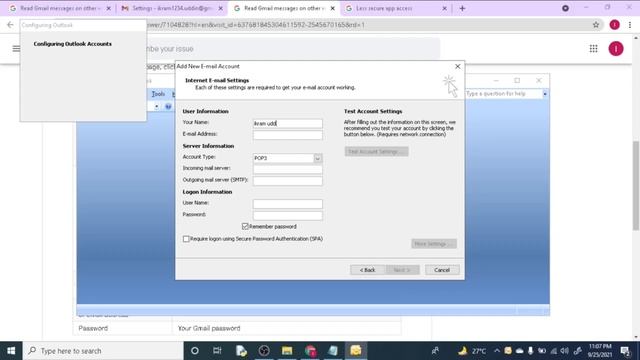Viewport: 640px width, 360px height.
Task: Click the Incoming mail server field
Action: pos(287,169)
